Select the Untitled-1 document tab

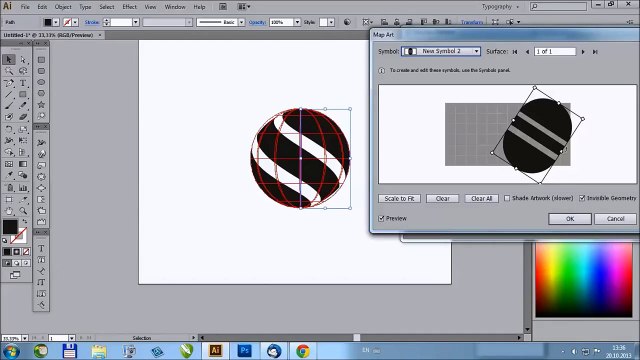[52, 35]
